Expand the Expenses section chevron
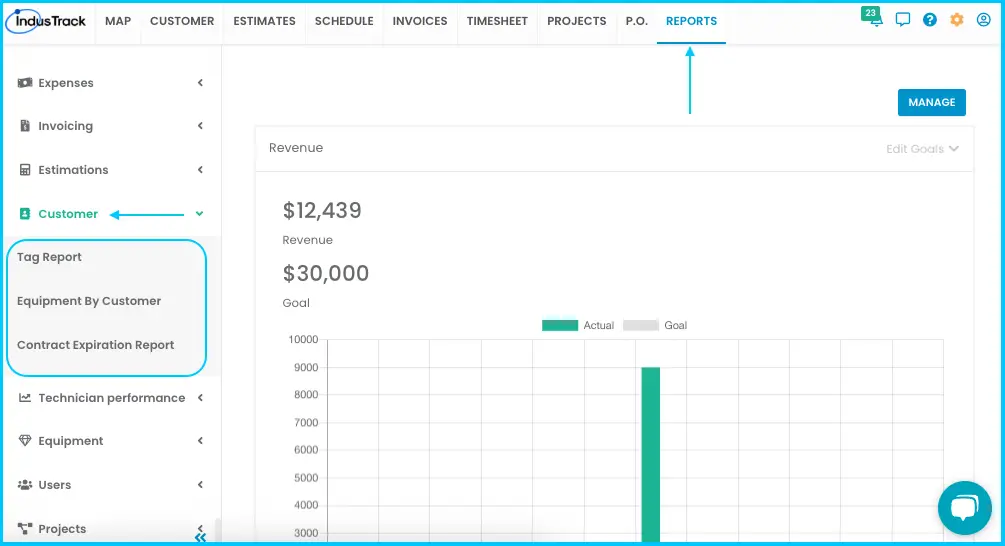 (x=201, y=83)
